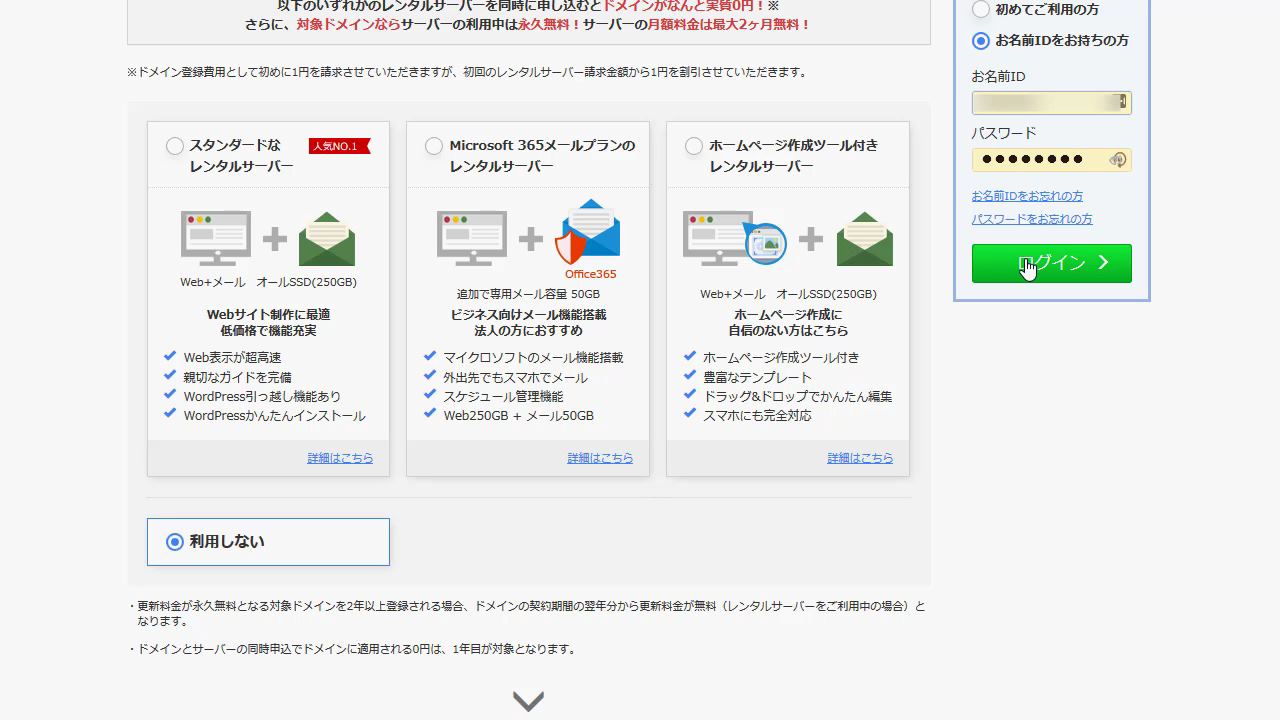Click パスワードをお忘れの方 link
Image resolution: width=1280 pixels, height=720 pixels.
(1032, 219)
